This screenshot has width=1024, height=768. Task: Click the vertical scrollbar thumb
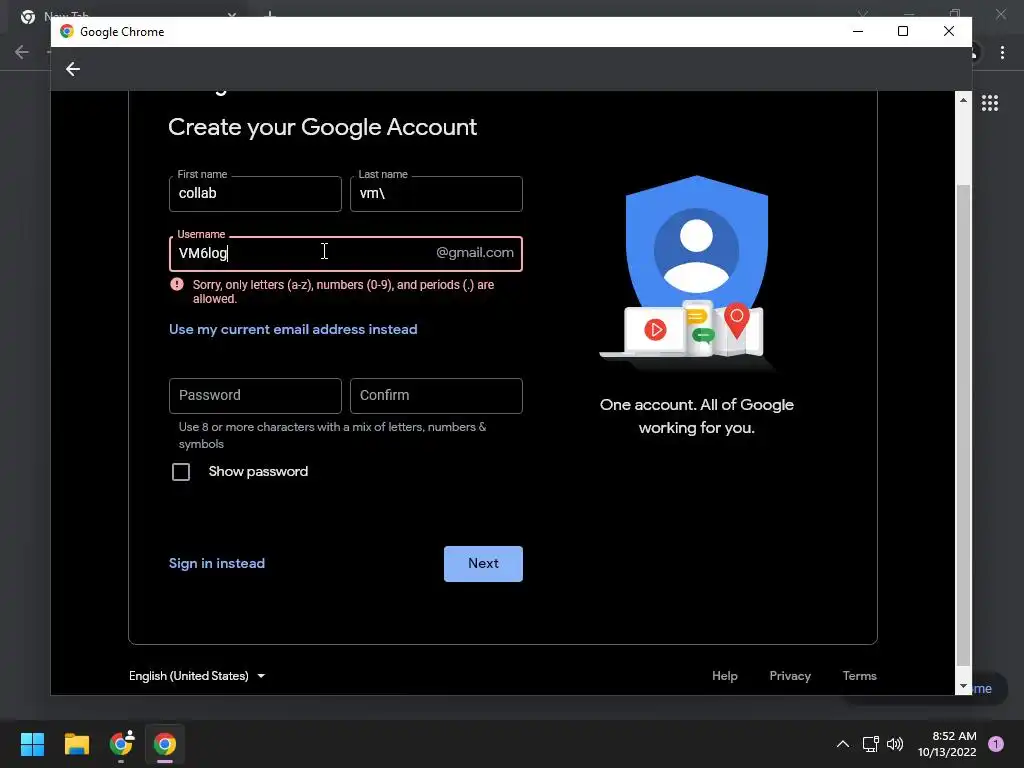963,424
